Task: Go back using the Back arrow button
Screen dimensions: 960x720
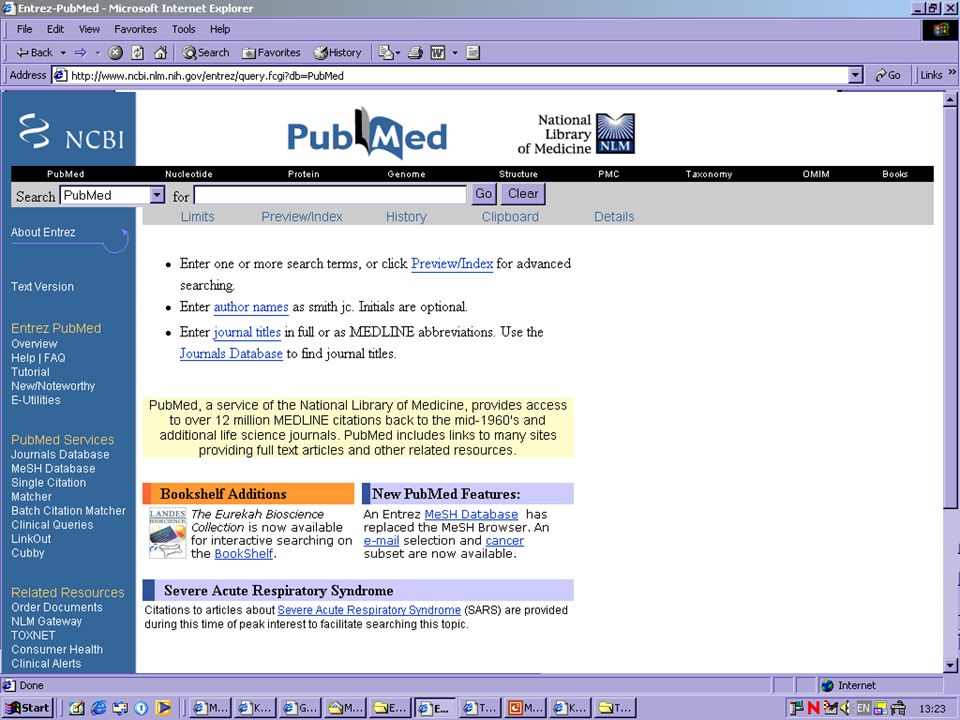Action: (x=34, y=53)
